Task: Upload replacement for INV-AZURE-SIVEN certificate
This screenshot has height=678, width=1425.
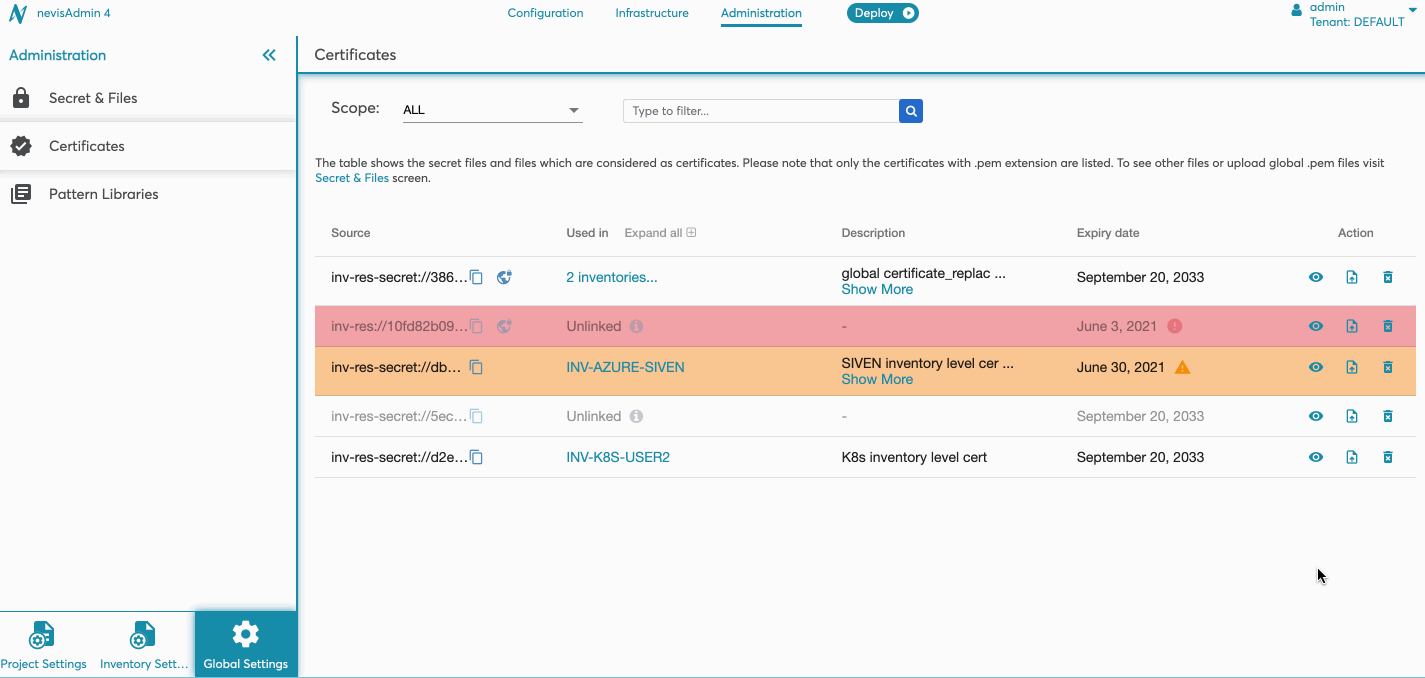Action: coord(1351,367)
